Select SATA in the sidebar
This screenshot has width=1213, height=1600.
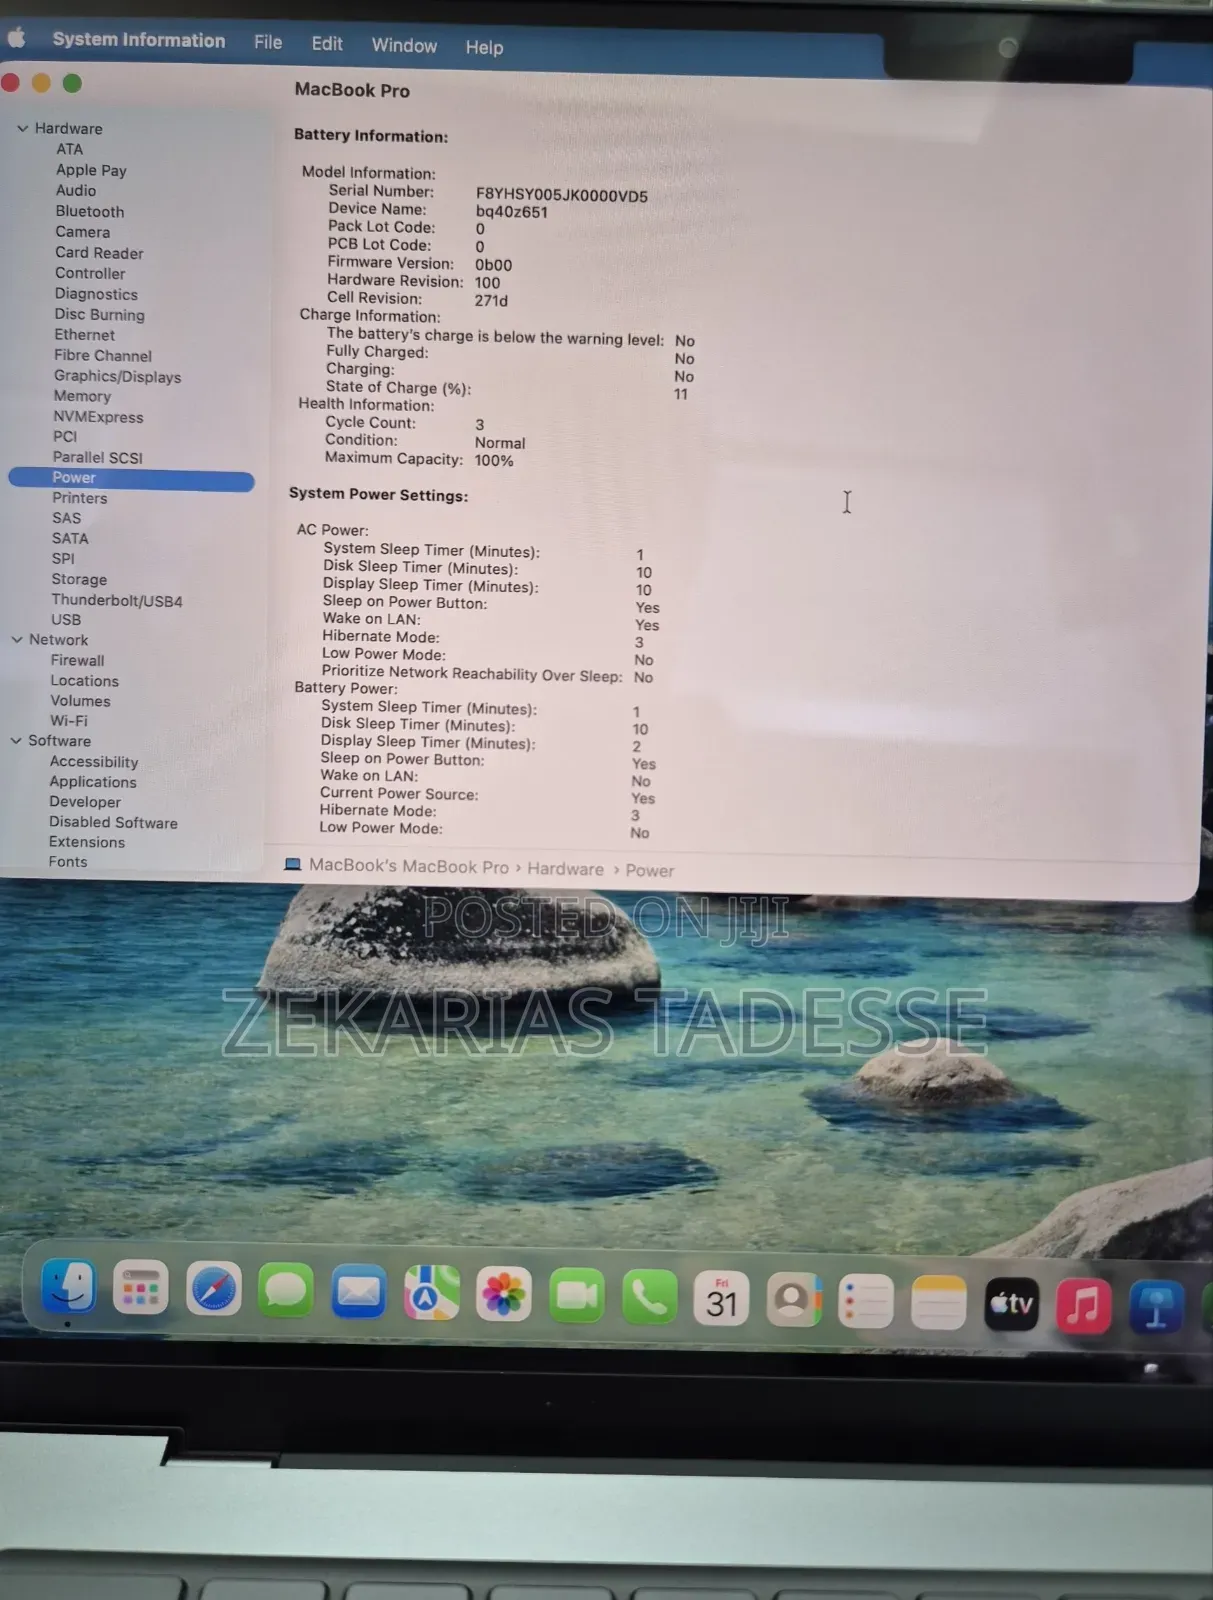pyautogui.click(x=70, y=538)
